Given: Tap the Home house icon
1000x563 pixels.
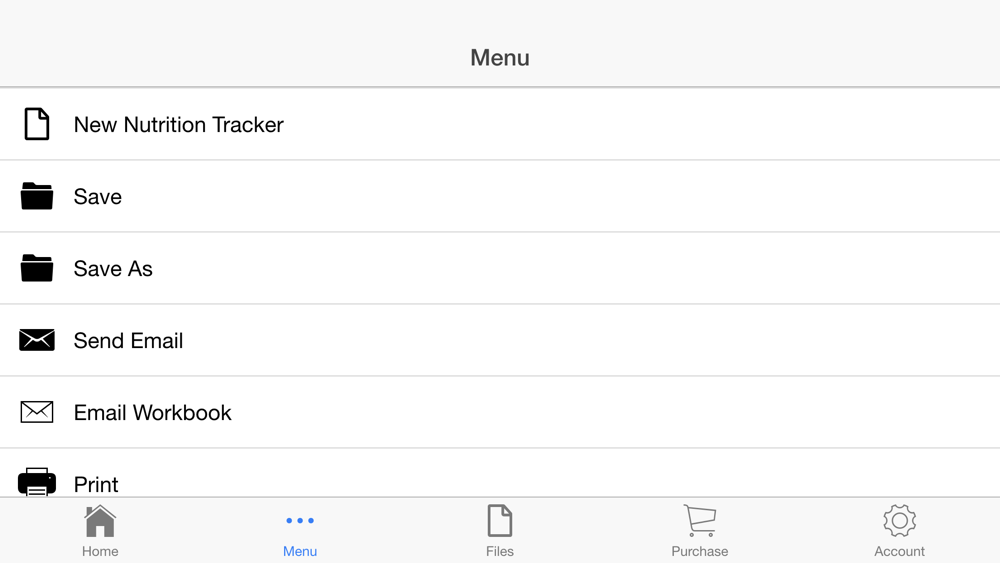Looking at the screenshot, I should tap(100, 521).
